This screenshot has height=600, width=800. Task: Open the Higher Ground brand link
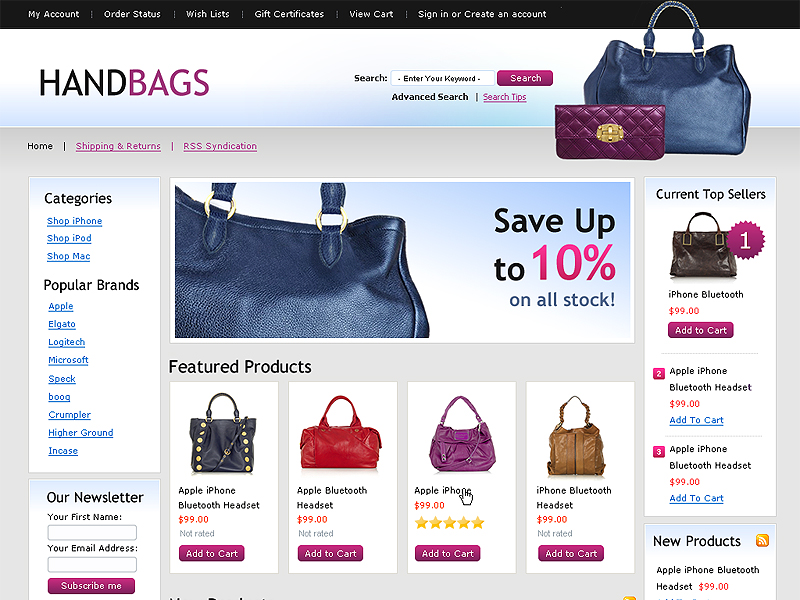[x=81, y=433]
